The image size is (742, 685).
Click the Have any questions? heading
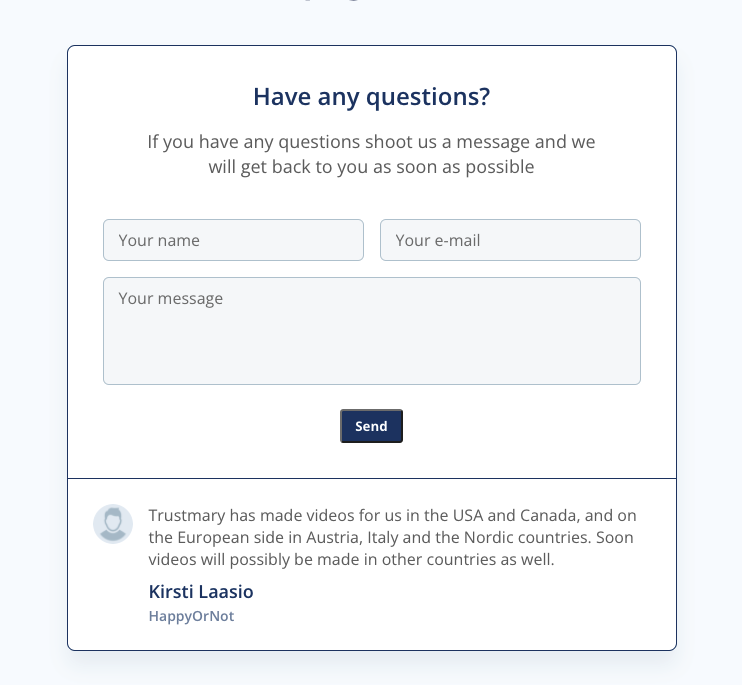(371, 97)
